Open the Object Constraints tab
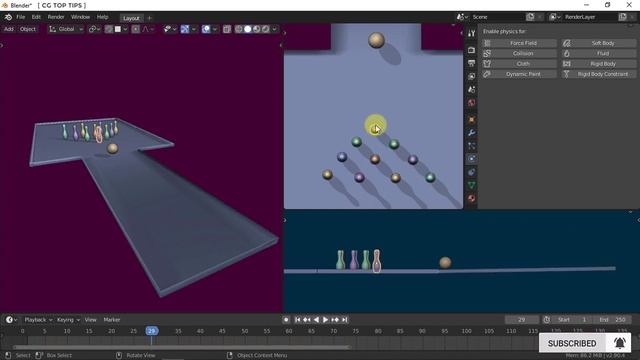Image resolution: width=640 pixels, height=360 pixels. [x=471, y=172]
